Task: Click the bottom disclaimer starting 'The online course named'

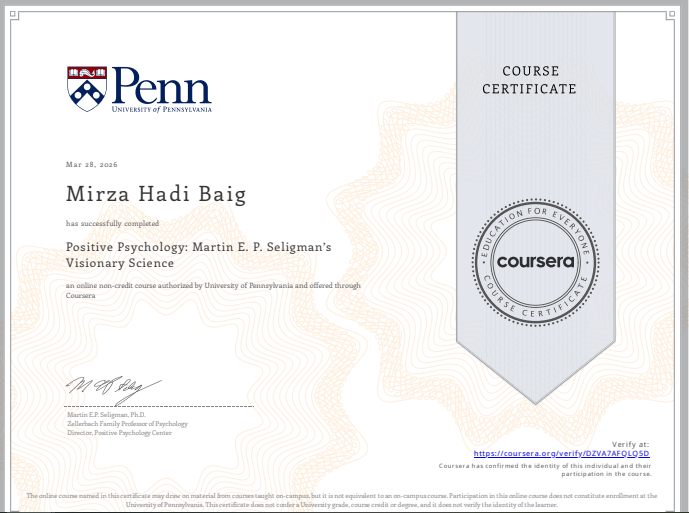Action: (x=342, y=500)
